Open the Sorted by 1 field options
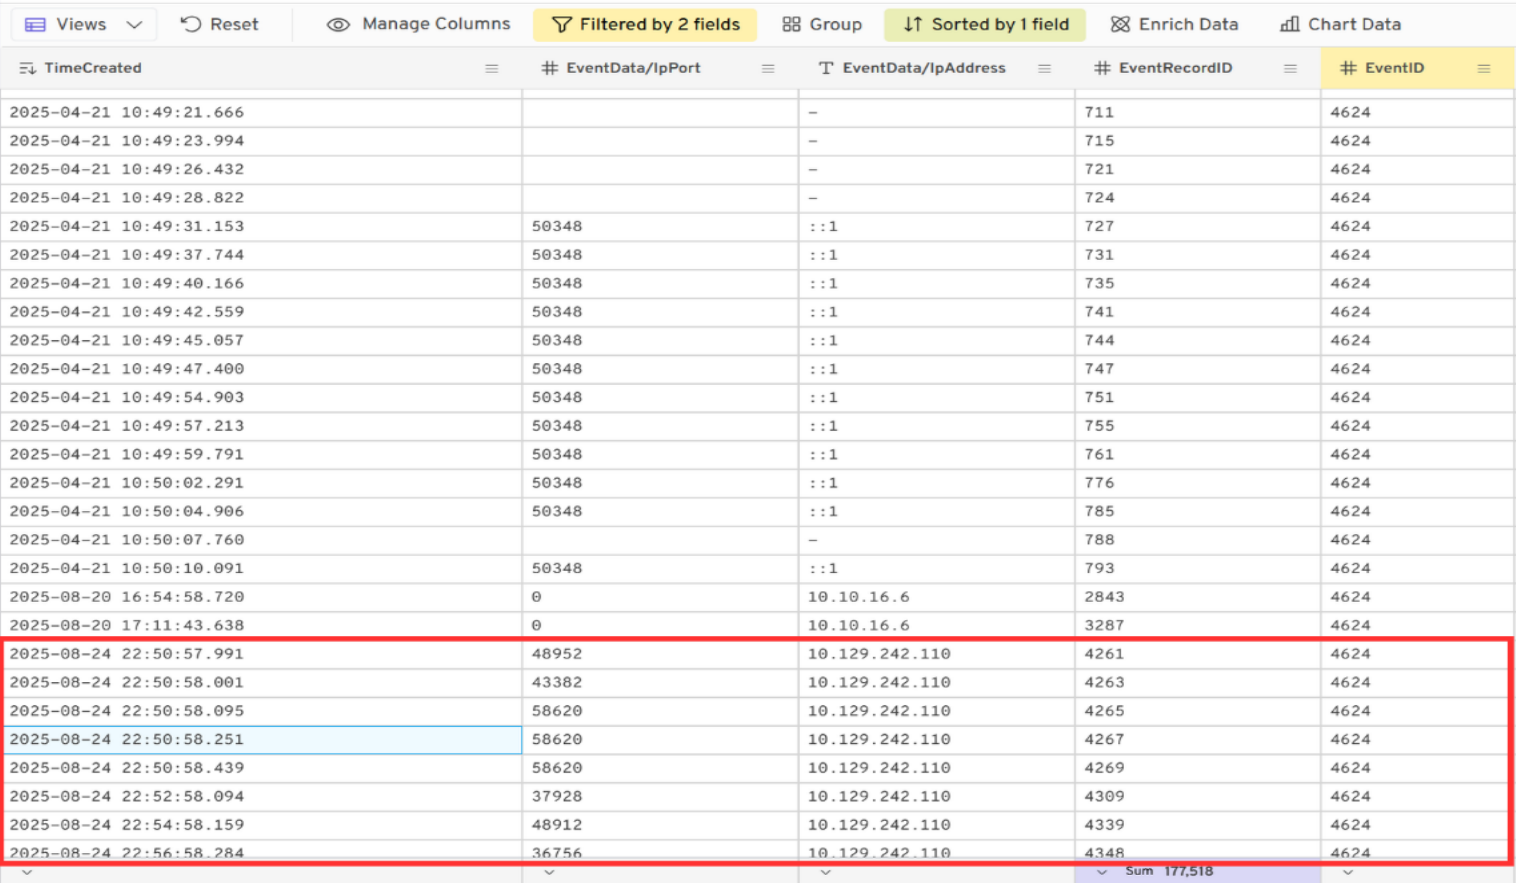The width and height of the screenshot is (1516, 883). click(x=985, y=24)
